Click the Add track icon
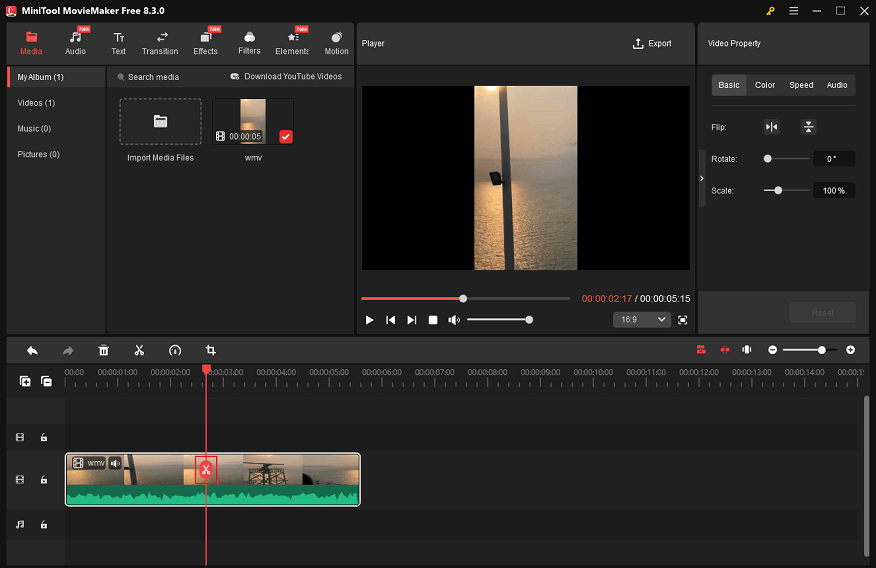Viewport: 876px width, 568px height. [x=25, y=381]
